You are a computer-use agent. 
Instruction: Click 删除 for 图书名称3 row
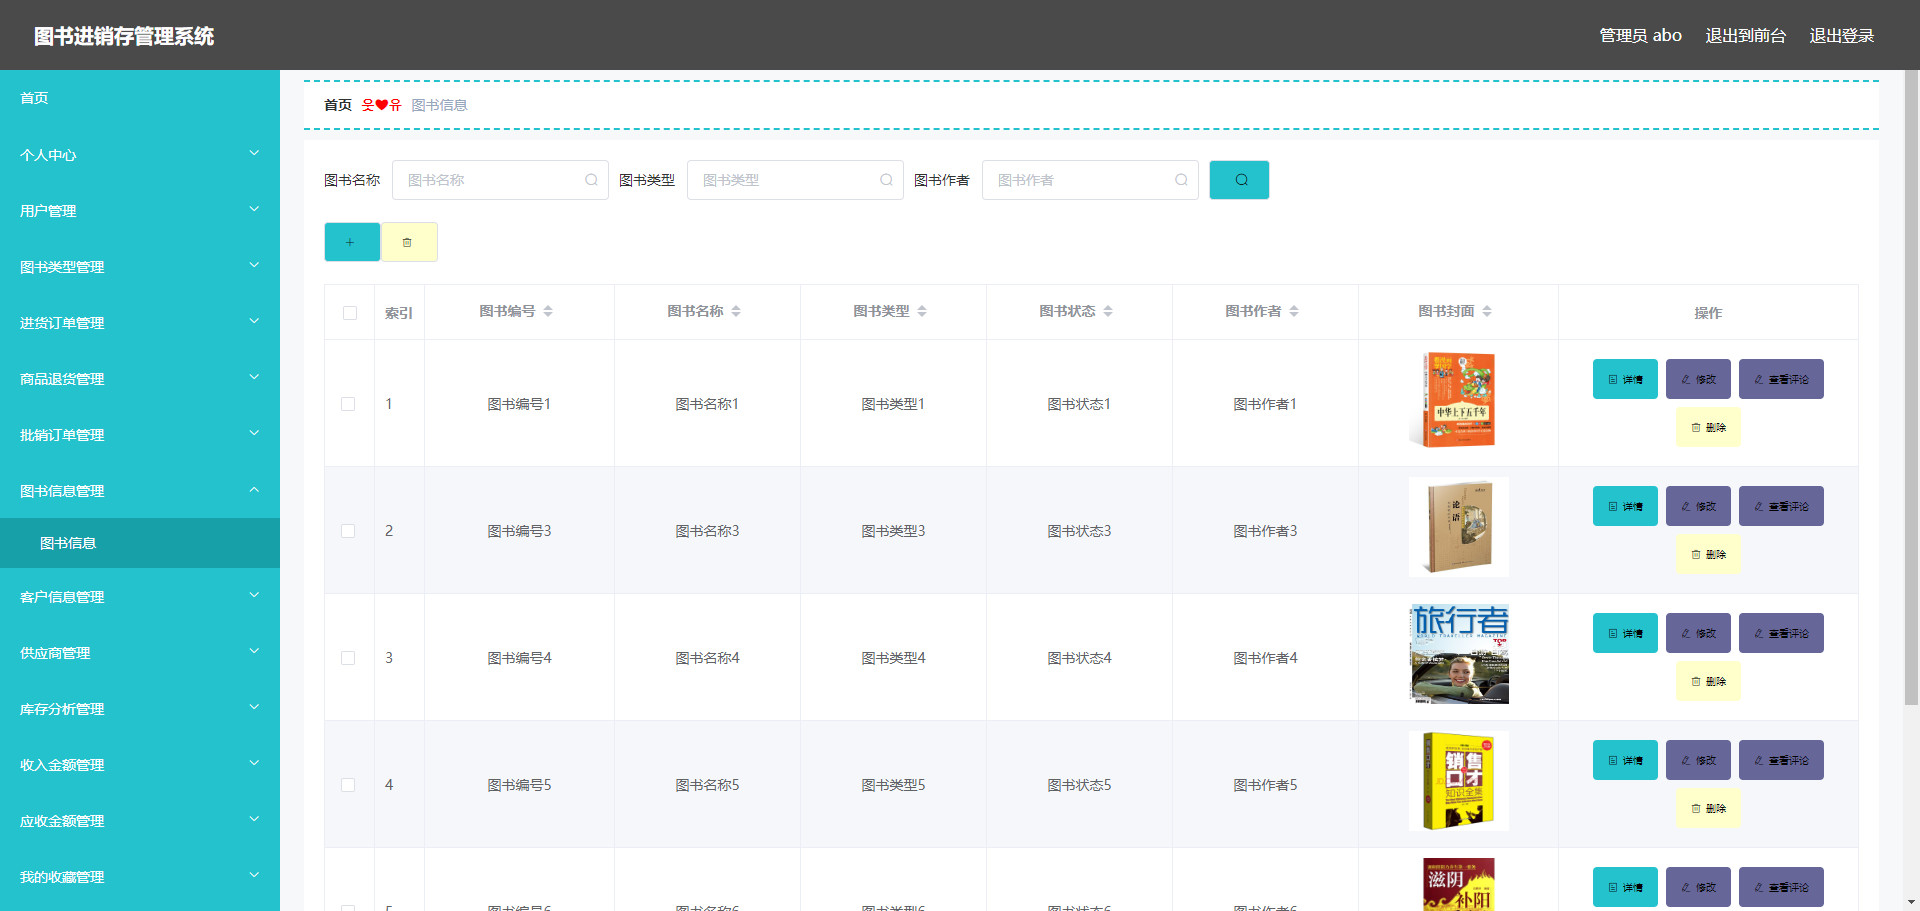click(x=1708, y=554)
